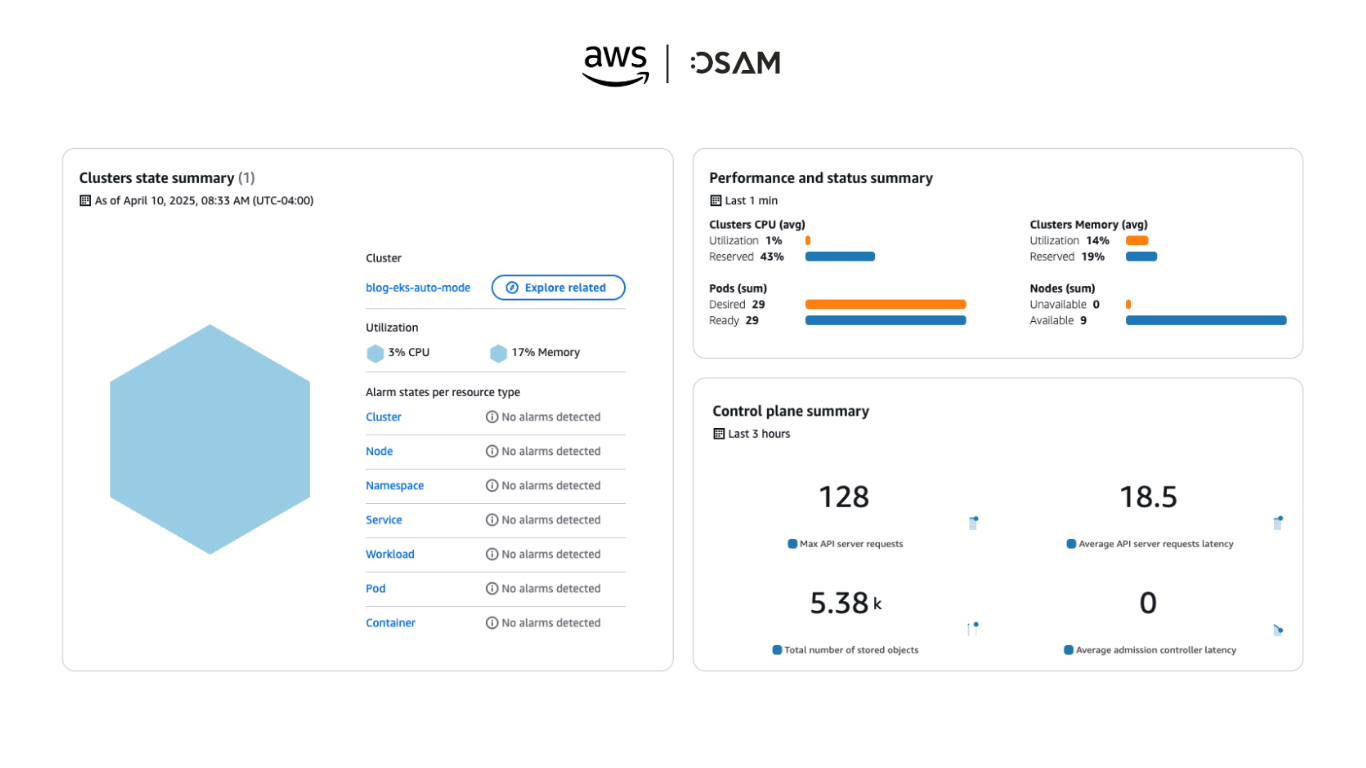
Task: Click the Namespace link under alarm states
Action: [394, 485]
